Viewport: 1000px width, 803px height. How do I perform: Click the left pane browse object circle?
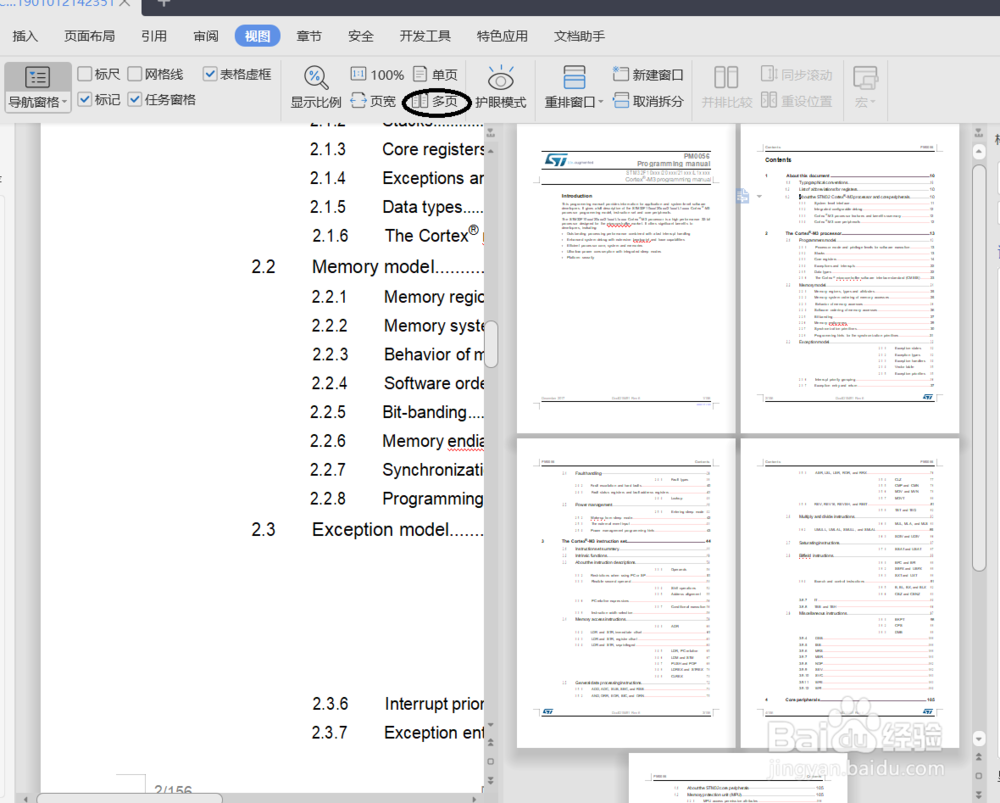(x=490, y=762)
